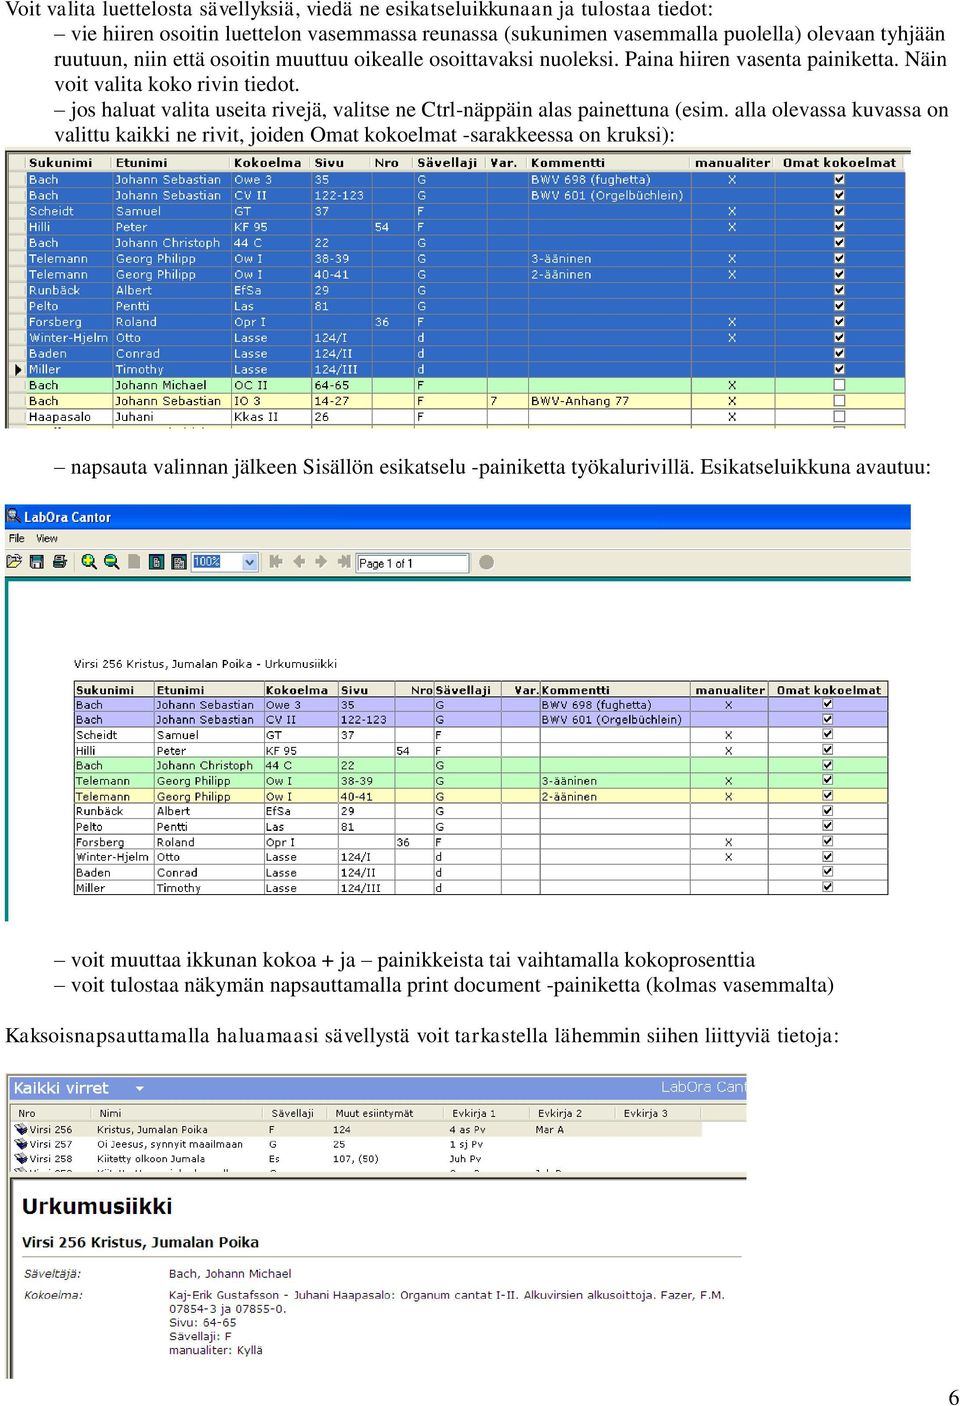Sort by Etunimi column header in top list

(x=172, y=162)
